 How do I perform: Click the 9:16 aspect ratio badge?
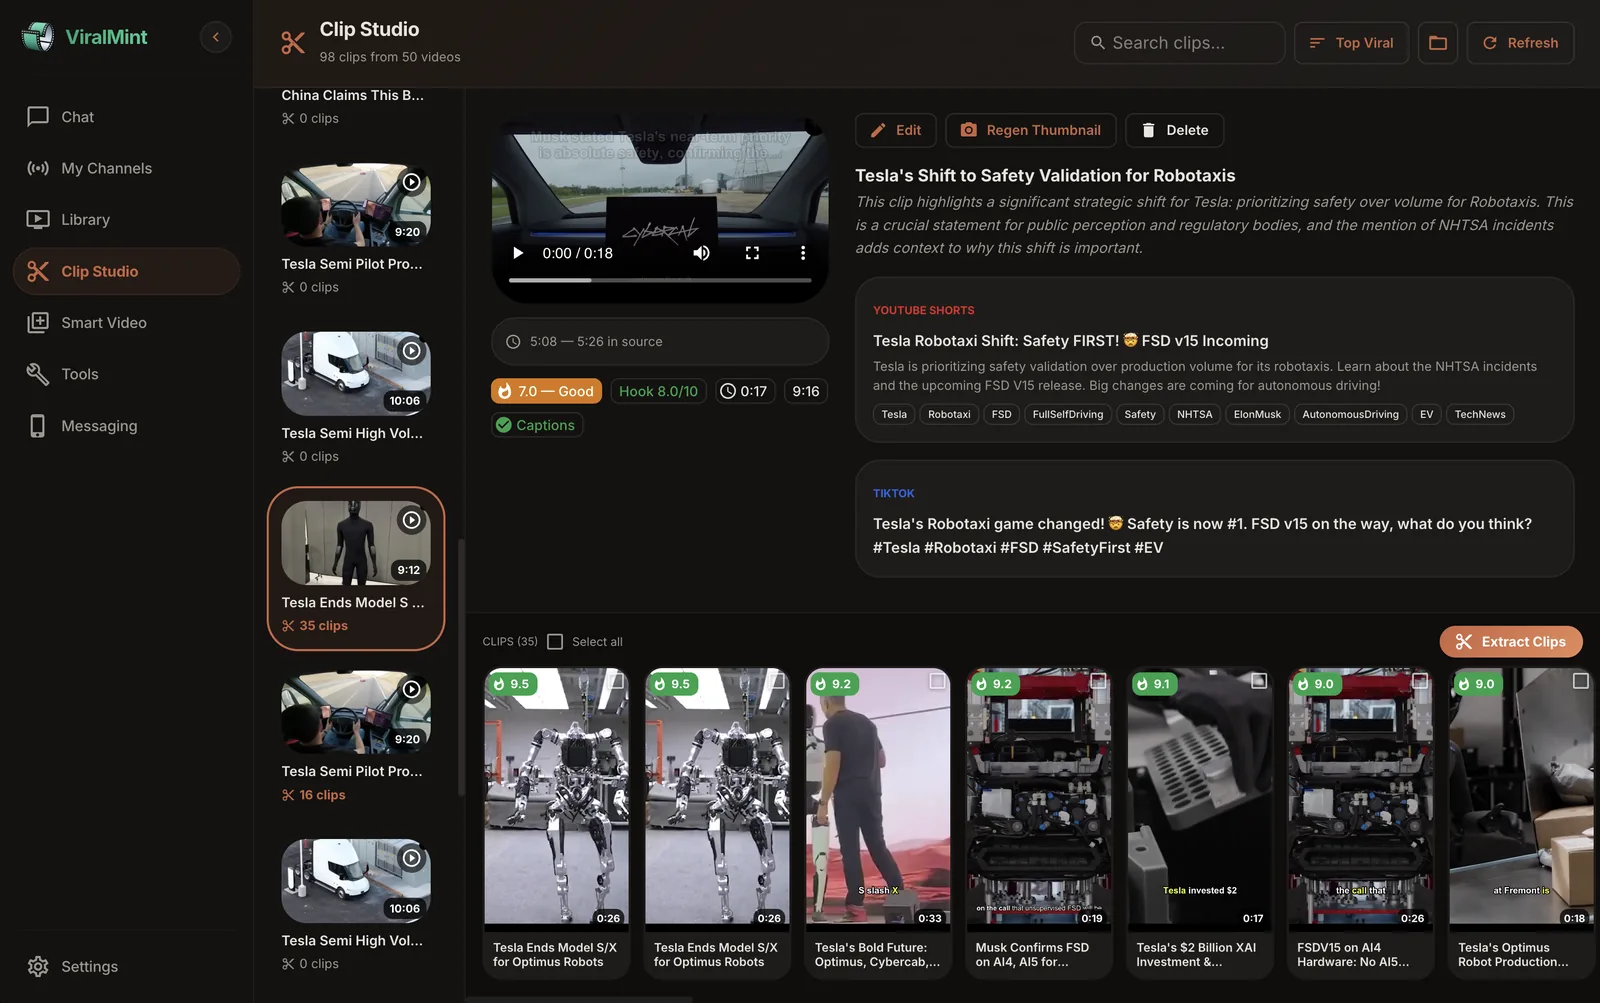point(806,391)
